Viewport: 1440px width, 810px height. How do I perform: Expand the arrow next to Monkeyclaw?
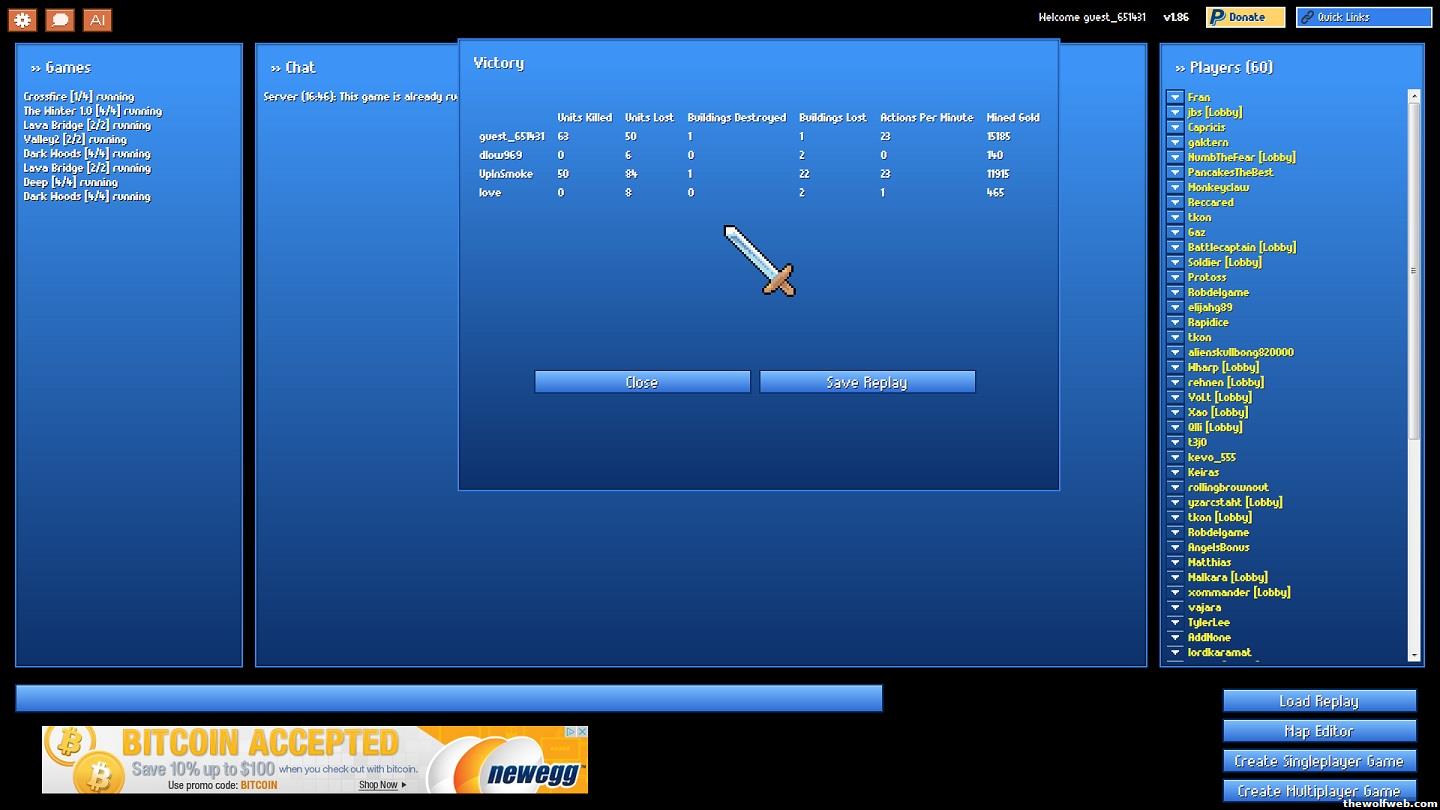[1175, 187]
